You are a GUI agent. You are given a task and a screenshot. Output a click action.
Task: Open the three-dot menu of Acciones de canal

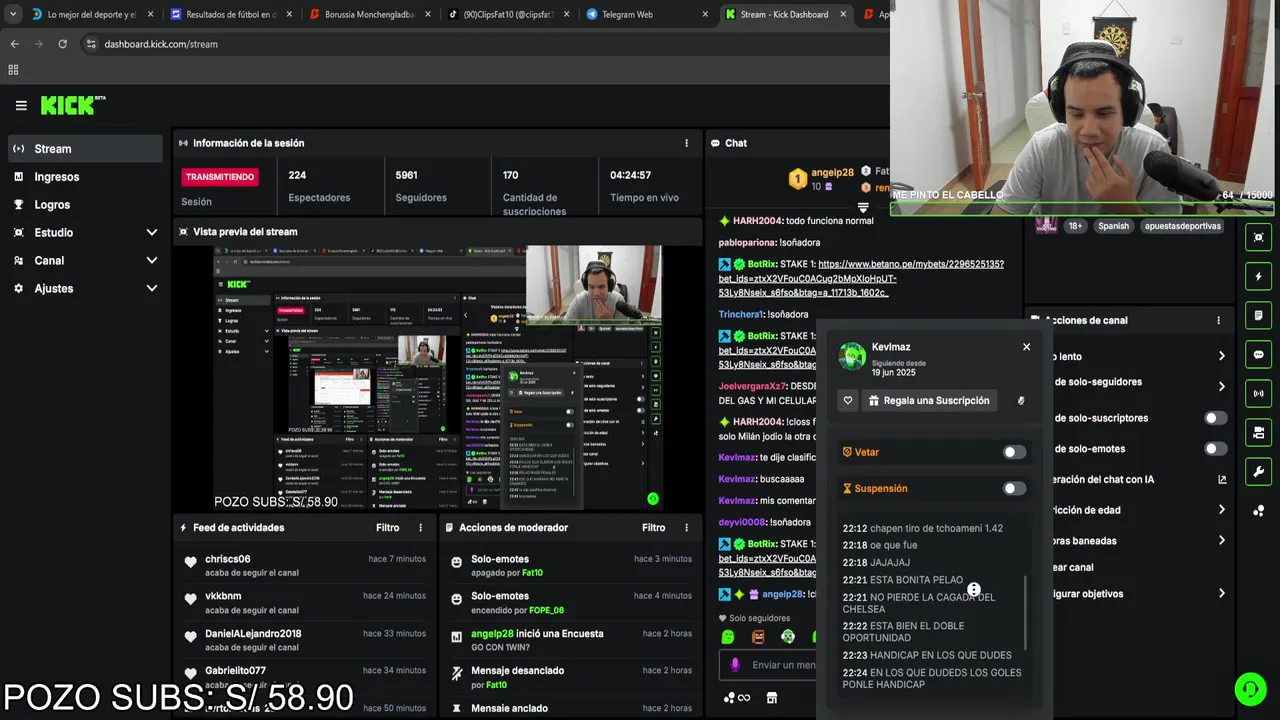(x=1218, y=320)
